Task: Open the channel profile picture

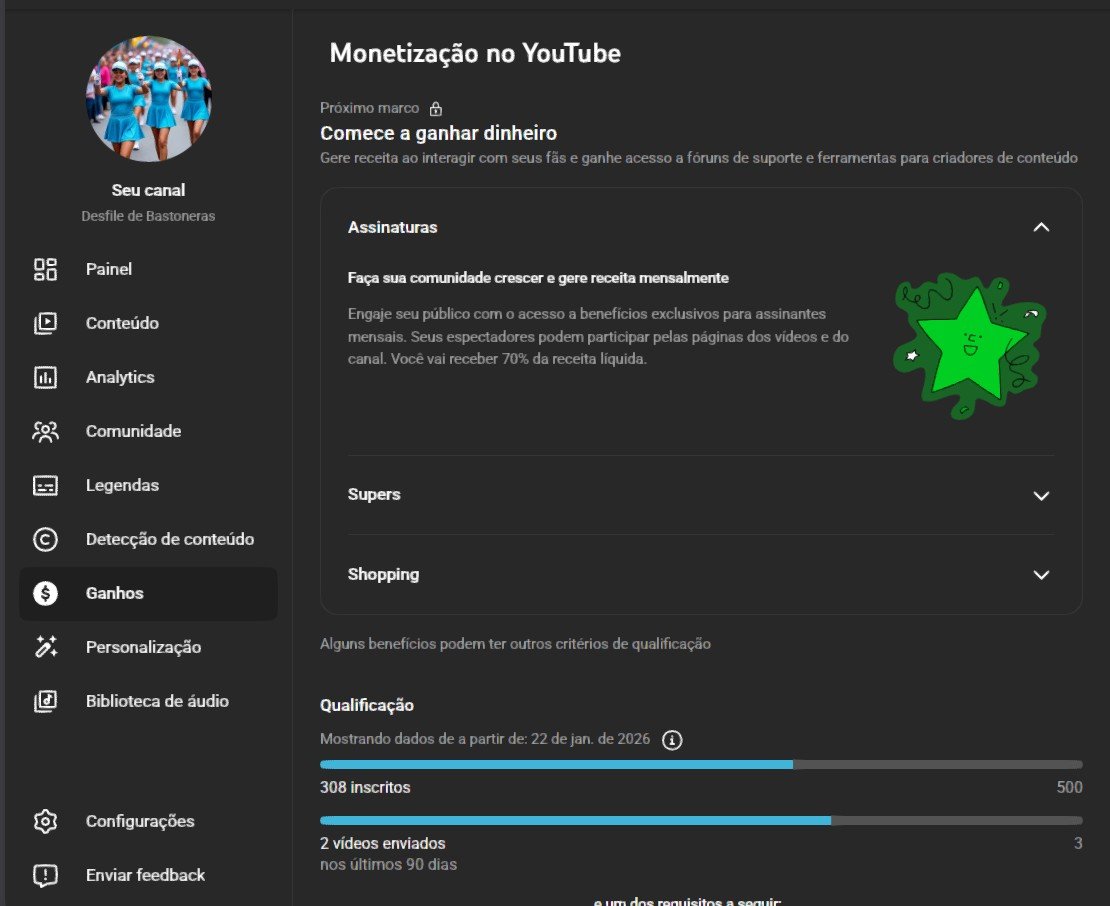Action: [148, 98]
